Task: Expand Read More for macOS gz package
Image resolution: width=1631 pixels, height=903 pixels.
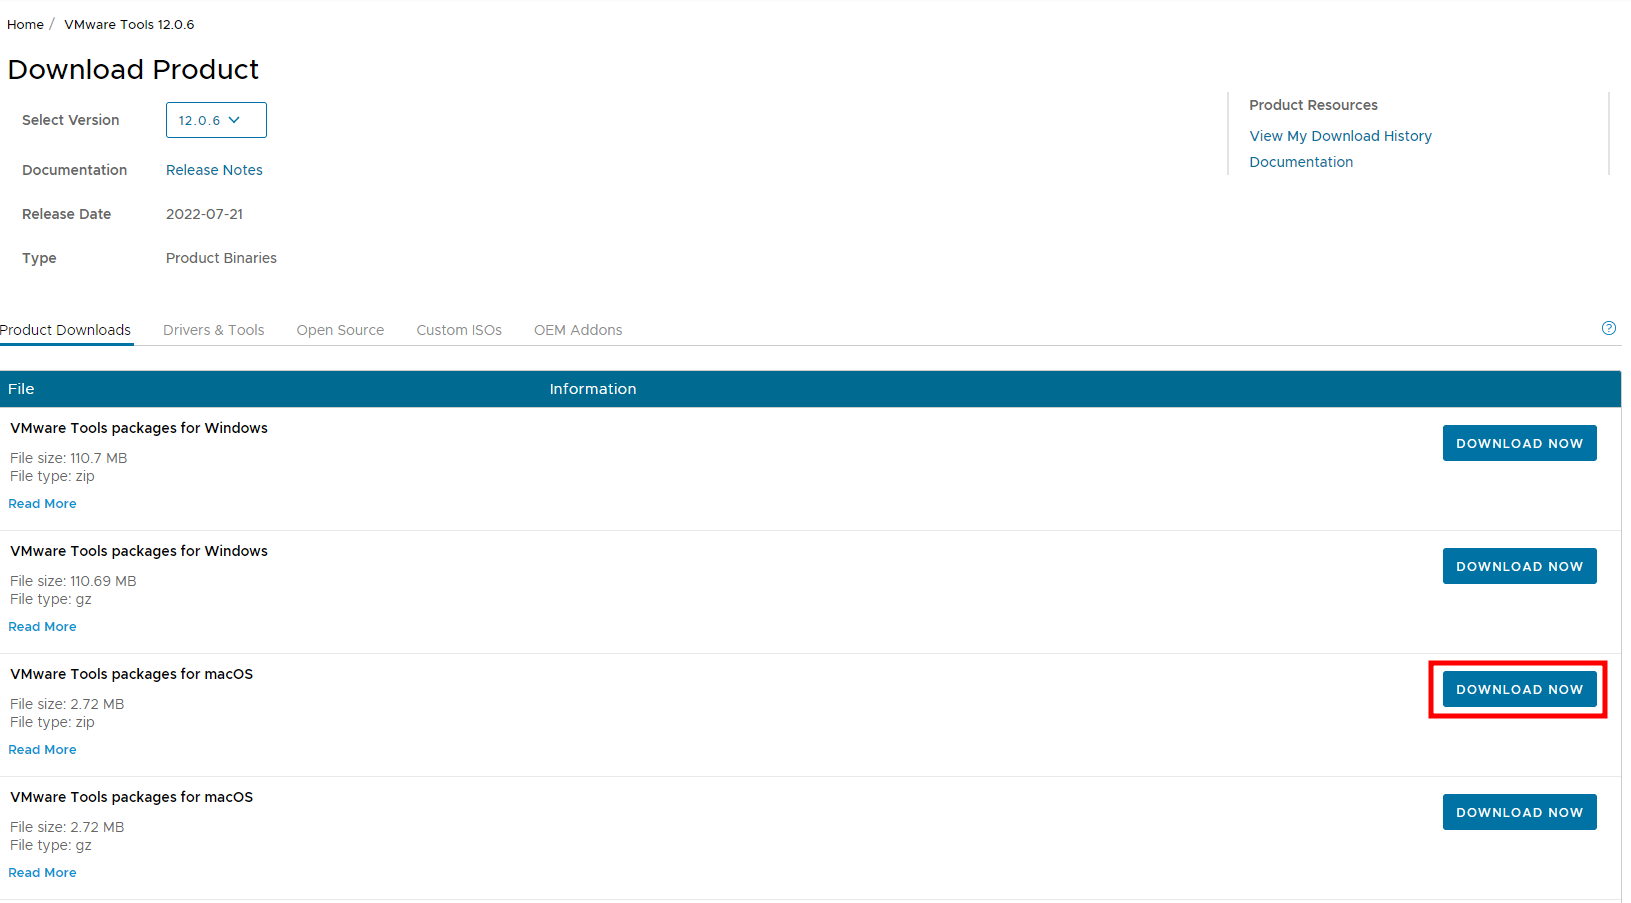Action: coord(42,873)
